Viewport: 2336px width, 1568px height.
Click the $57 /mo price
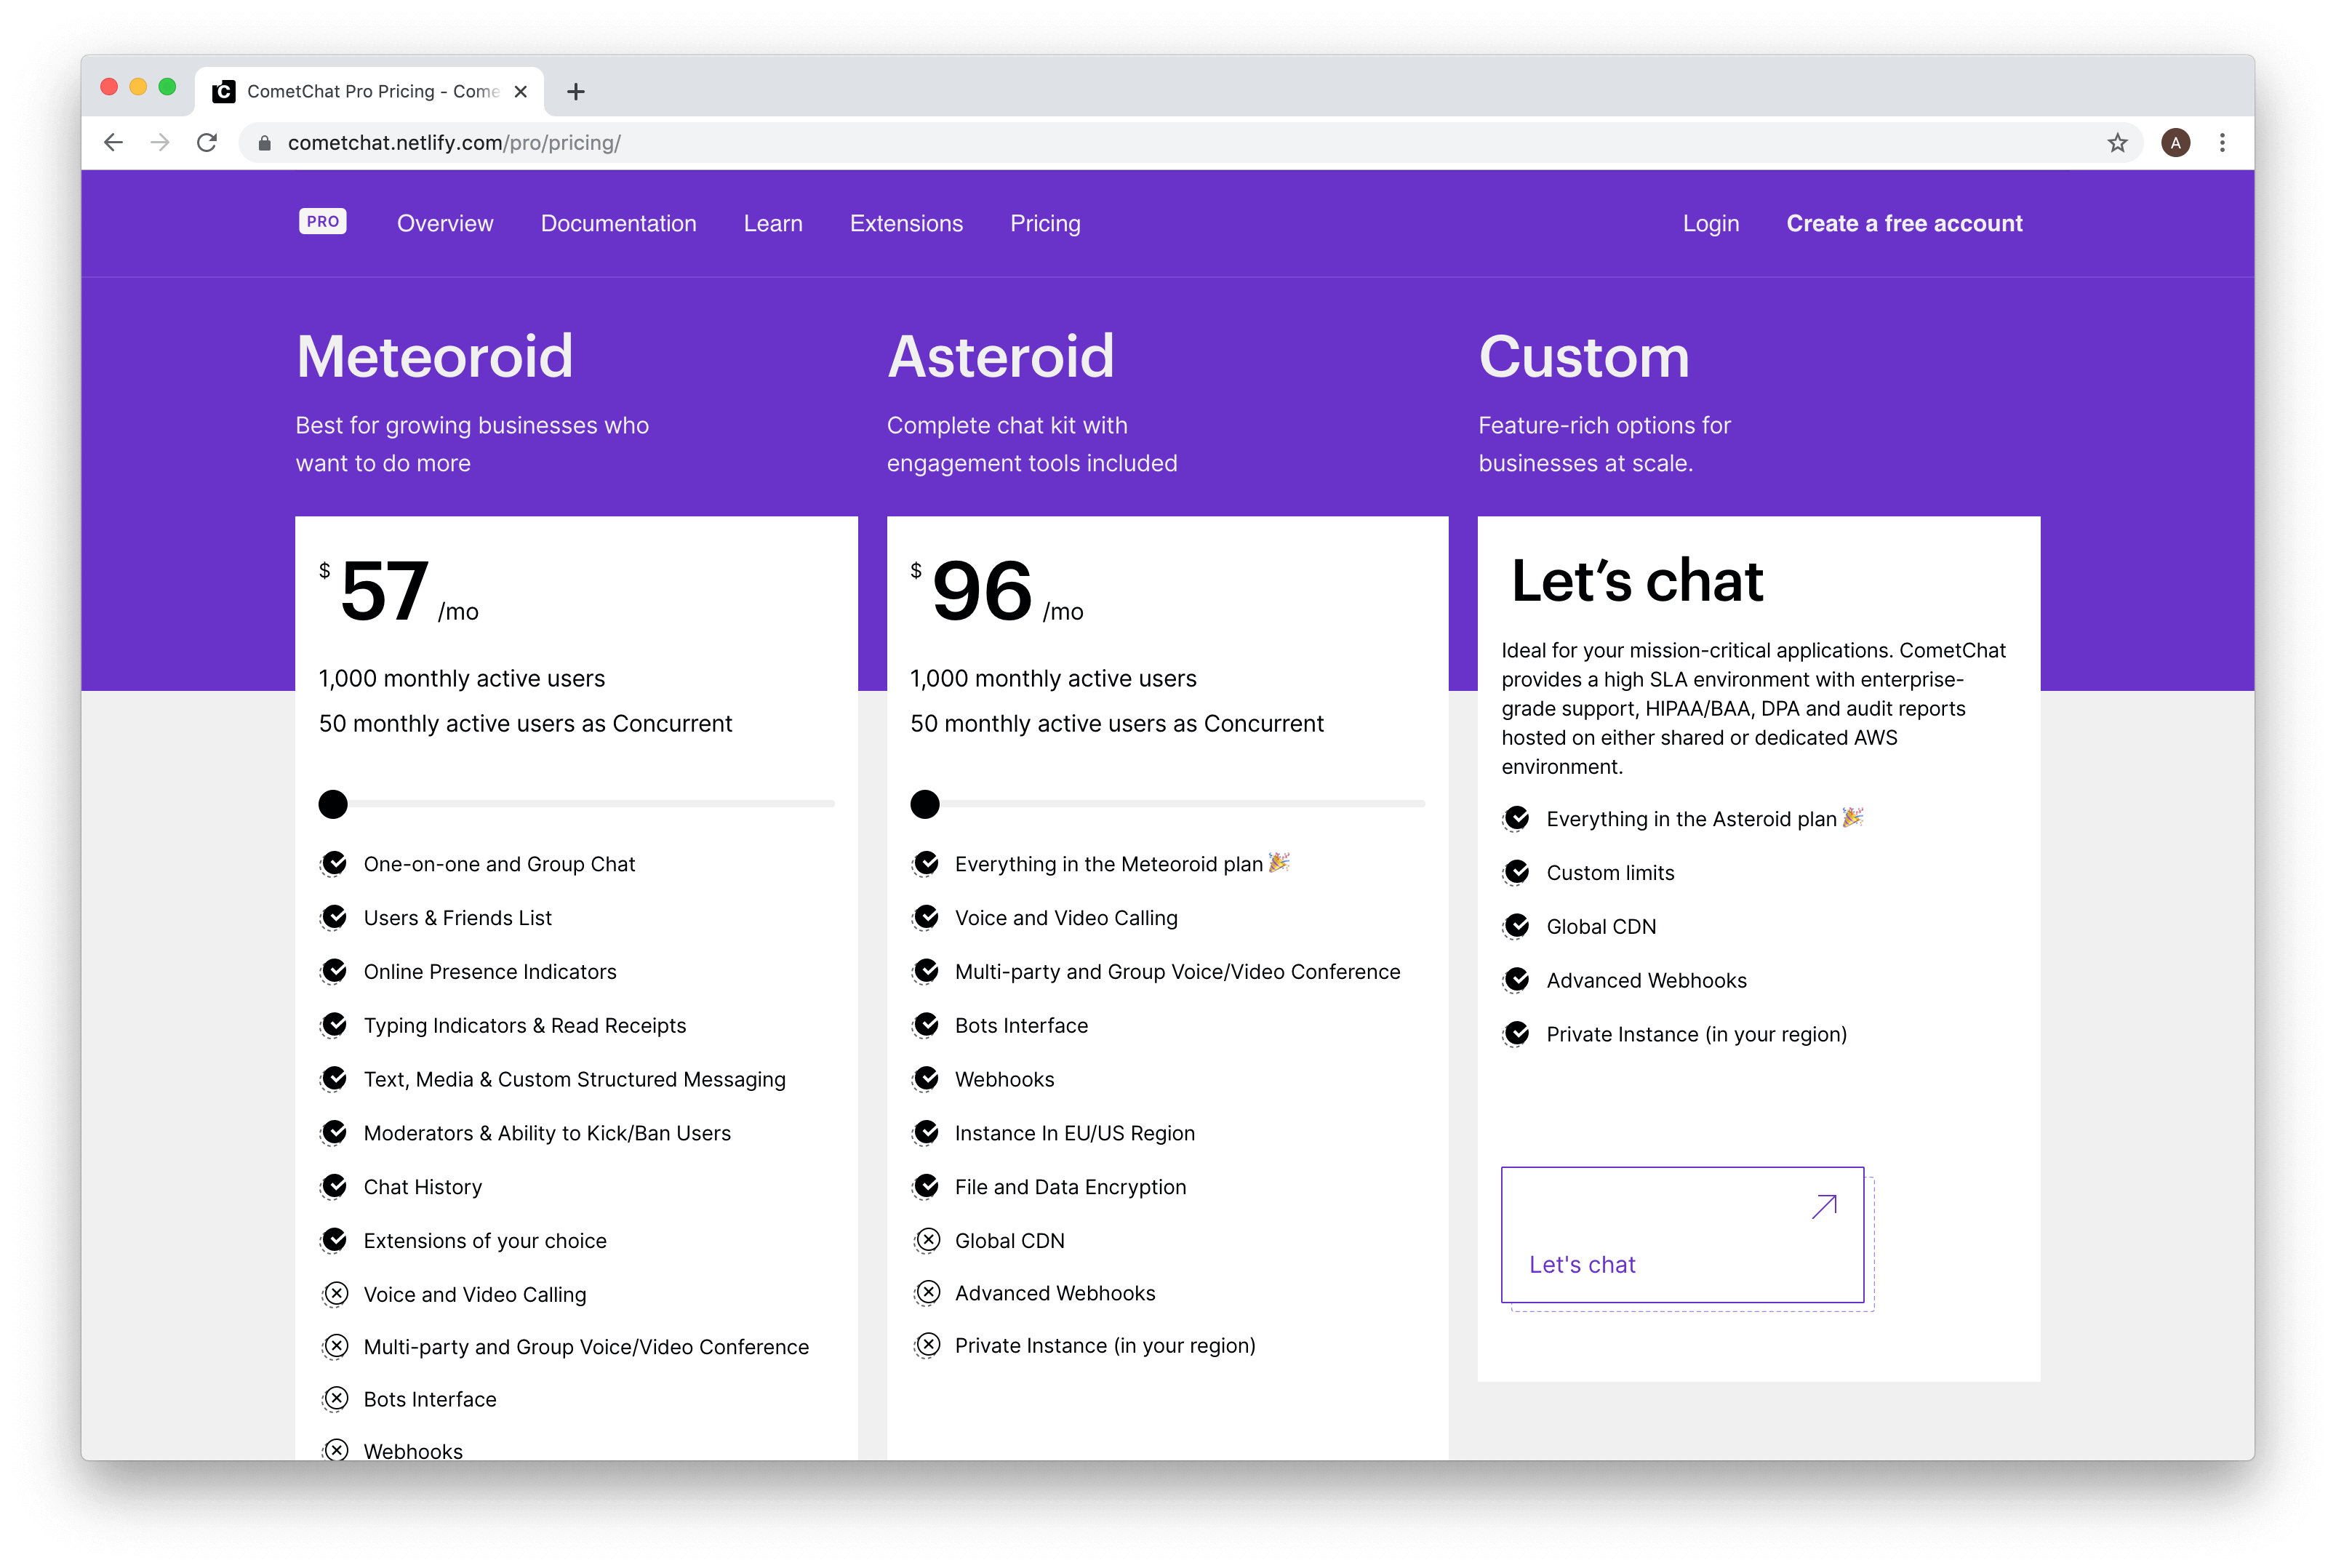pos(399,591)
